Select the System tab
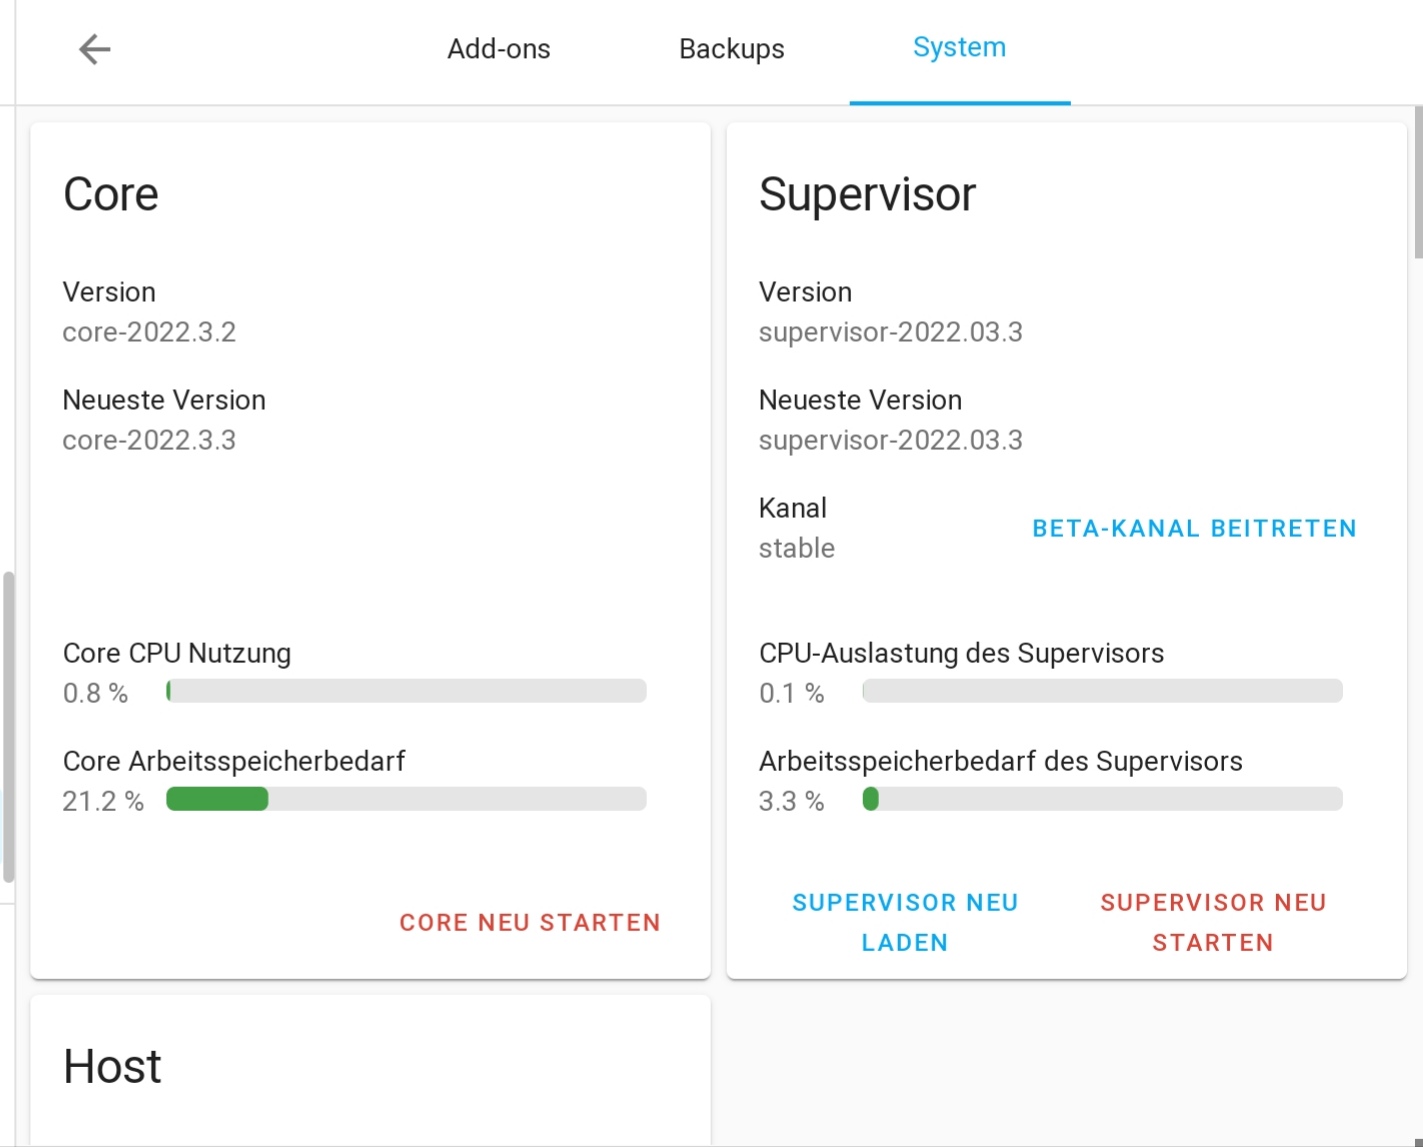The width and height of the screenshot is (1423, 1147). (959, 48)
